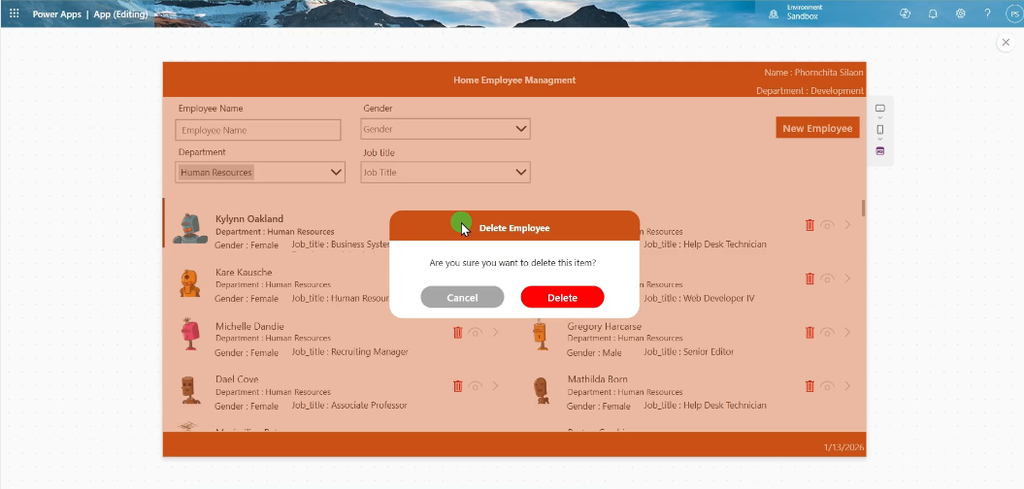Click the name Dael Cove
The width and height of the screenshot is (1024, 489).
[x=237, y=379]
